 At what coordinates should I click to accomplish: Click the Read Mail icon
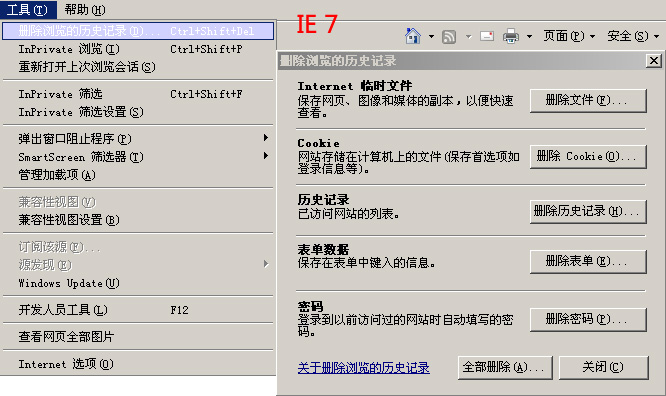[487, 36]
